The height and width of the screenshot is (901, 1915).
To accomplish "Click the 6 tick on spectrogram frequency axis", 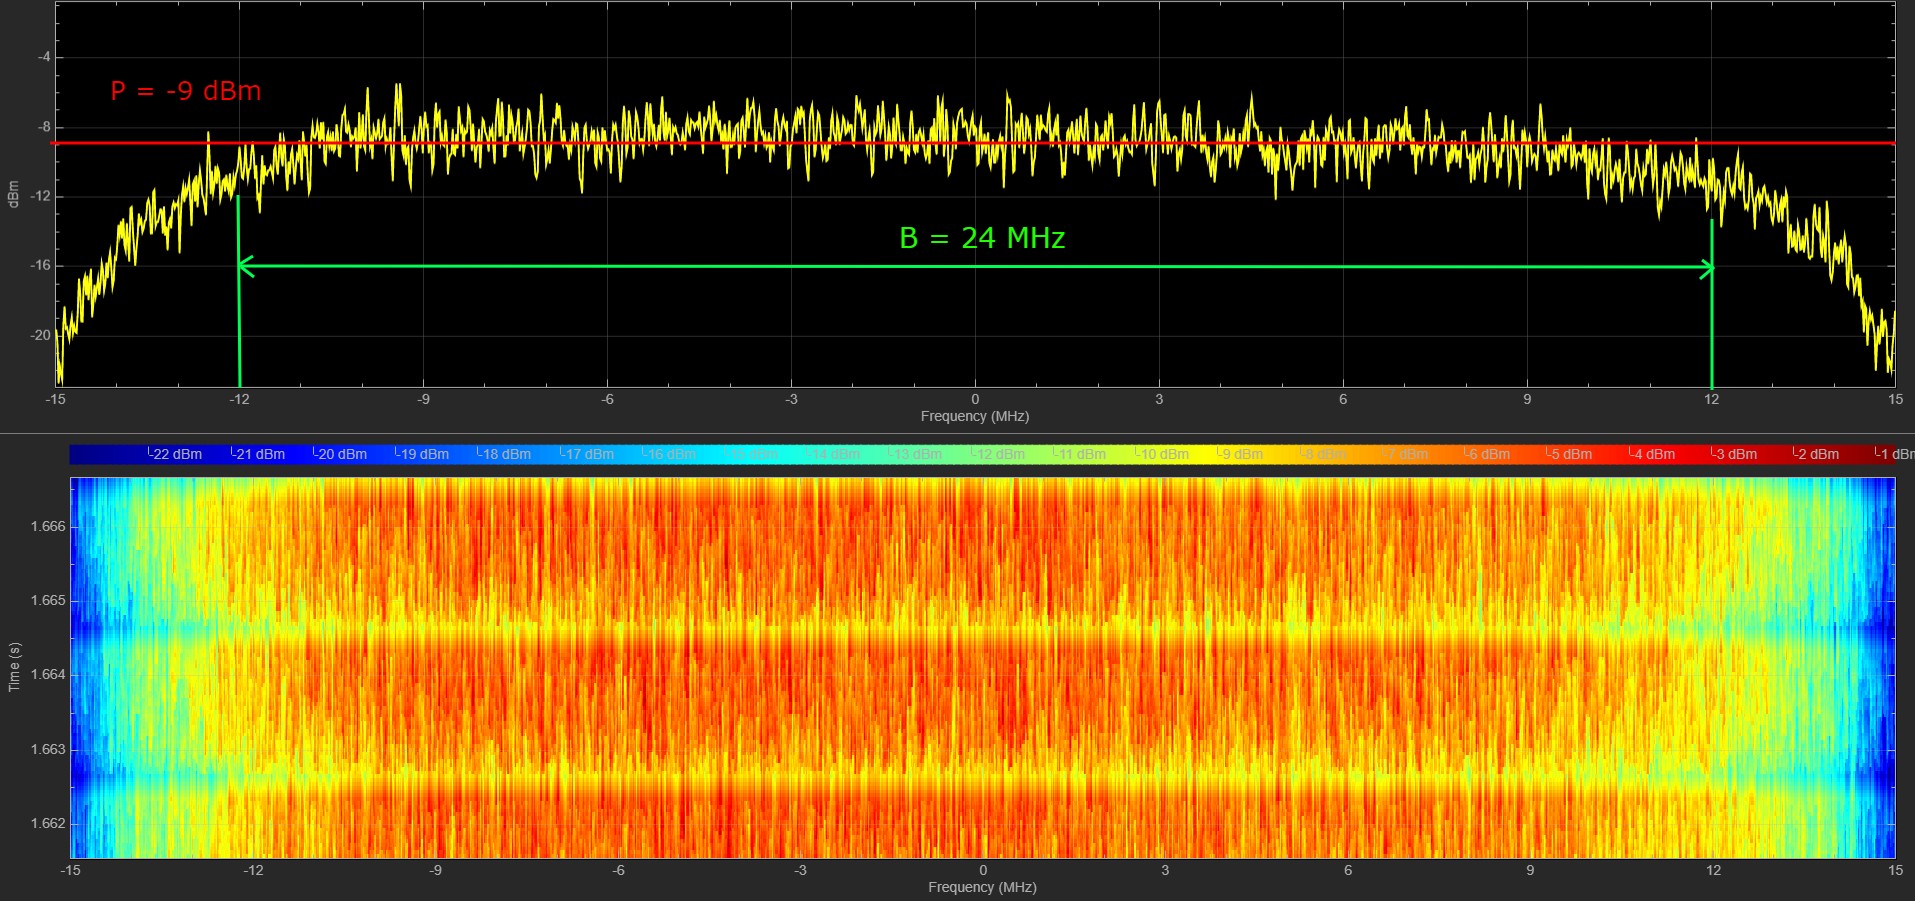I will point(1348,870).
